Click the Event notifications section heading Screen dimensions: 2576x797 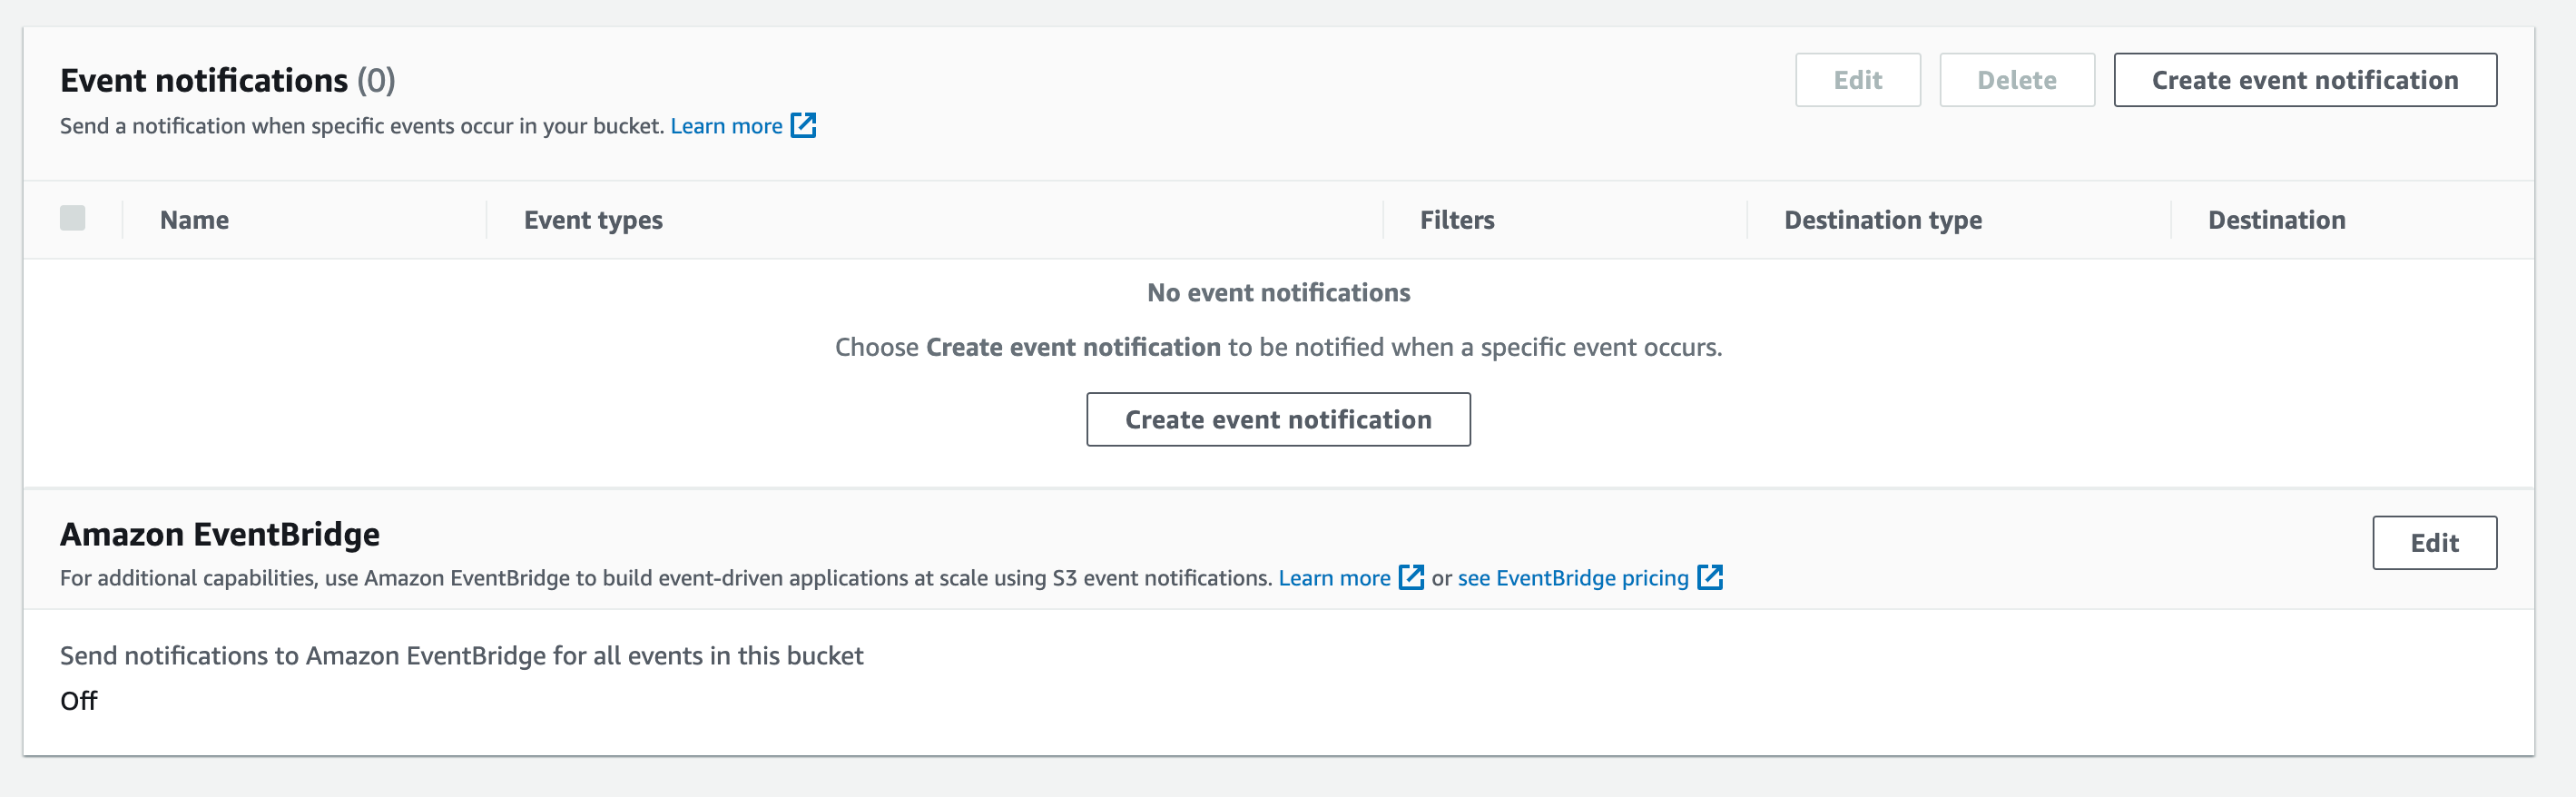pyautogui.click(x=228, y=80)
